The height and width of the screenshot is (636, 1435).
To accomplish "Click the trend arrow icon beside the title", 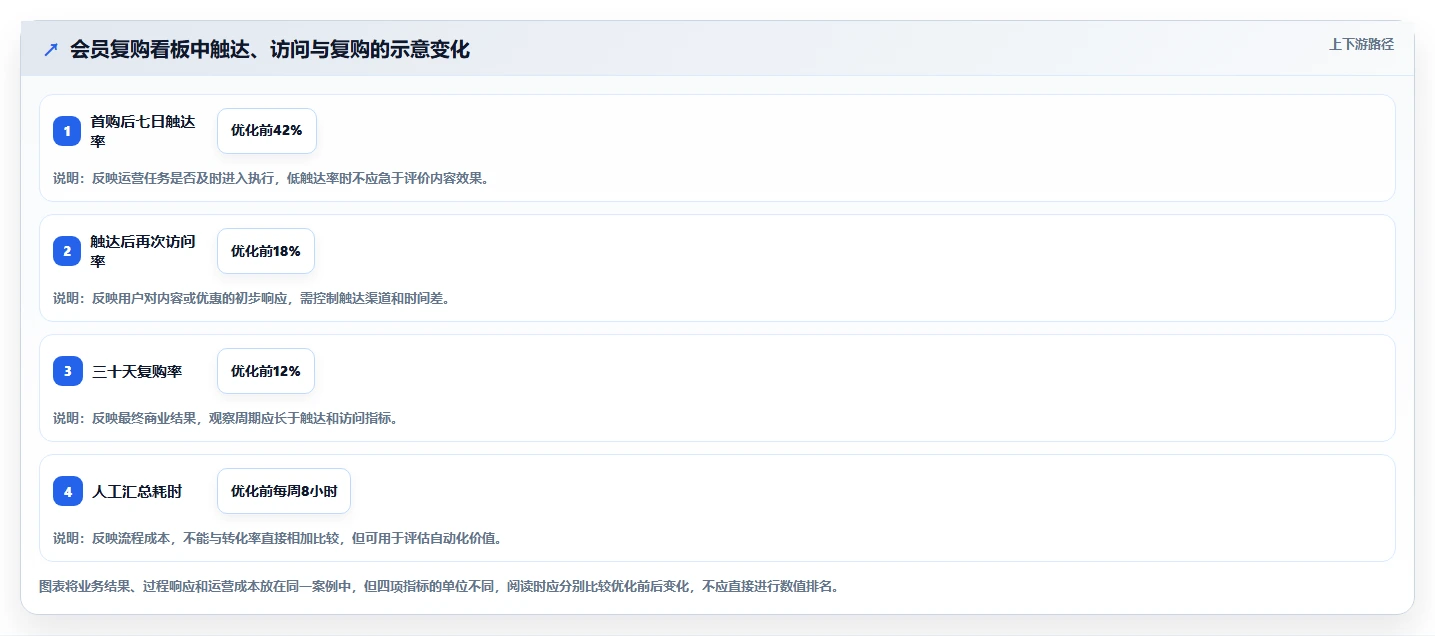I will click(x=51, y=49).
